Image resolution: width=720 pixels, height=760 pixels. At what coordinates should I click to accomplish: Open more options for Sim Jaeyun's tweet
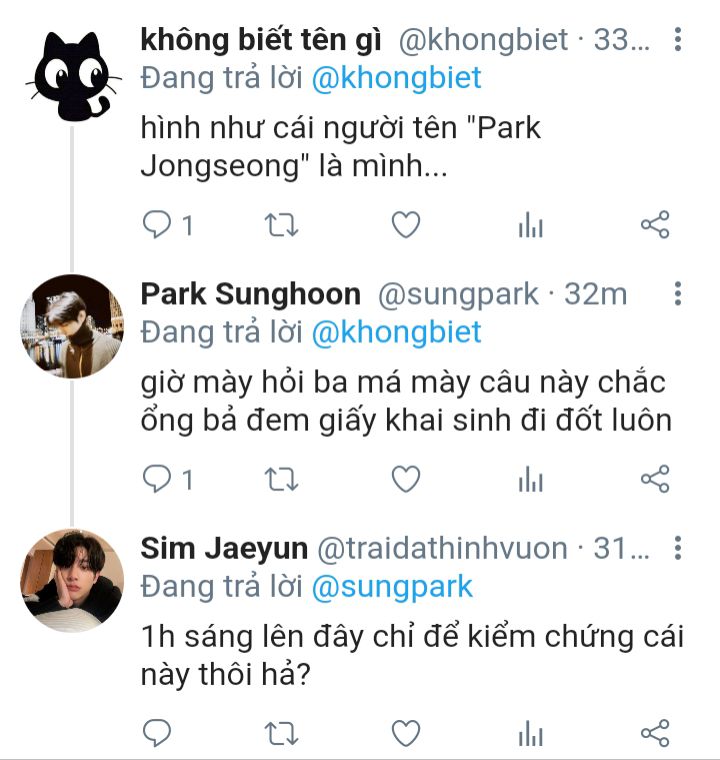(x=678, y=548)
